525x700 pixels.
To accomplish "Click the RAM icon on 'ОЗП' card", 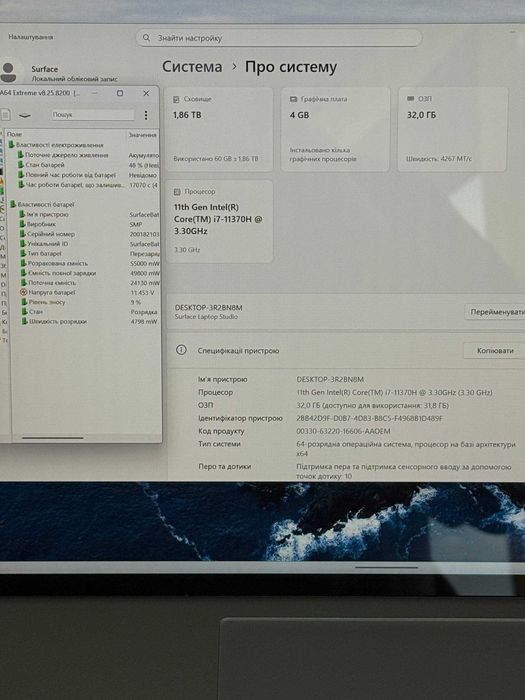I will [x=411, y=98].
